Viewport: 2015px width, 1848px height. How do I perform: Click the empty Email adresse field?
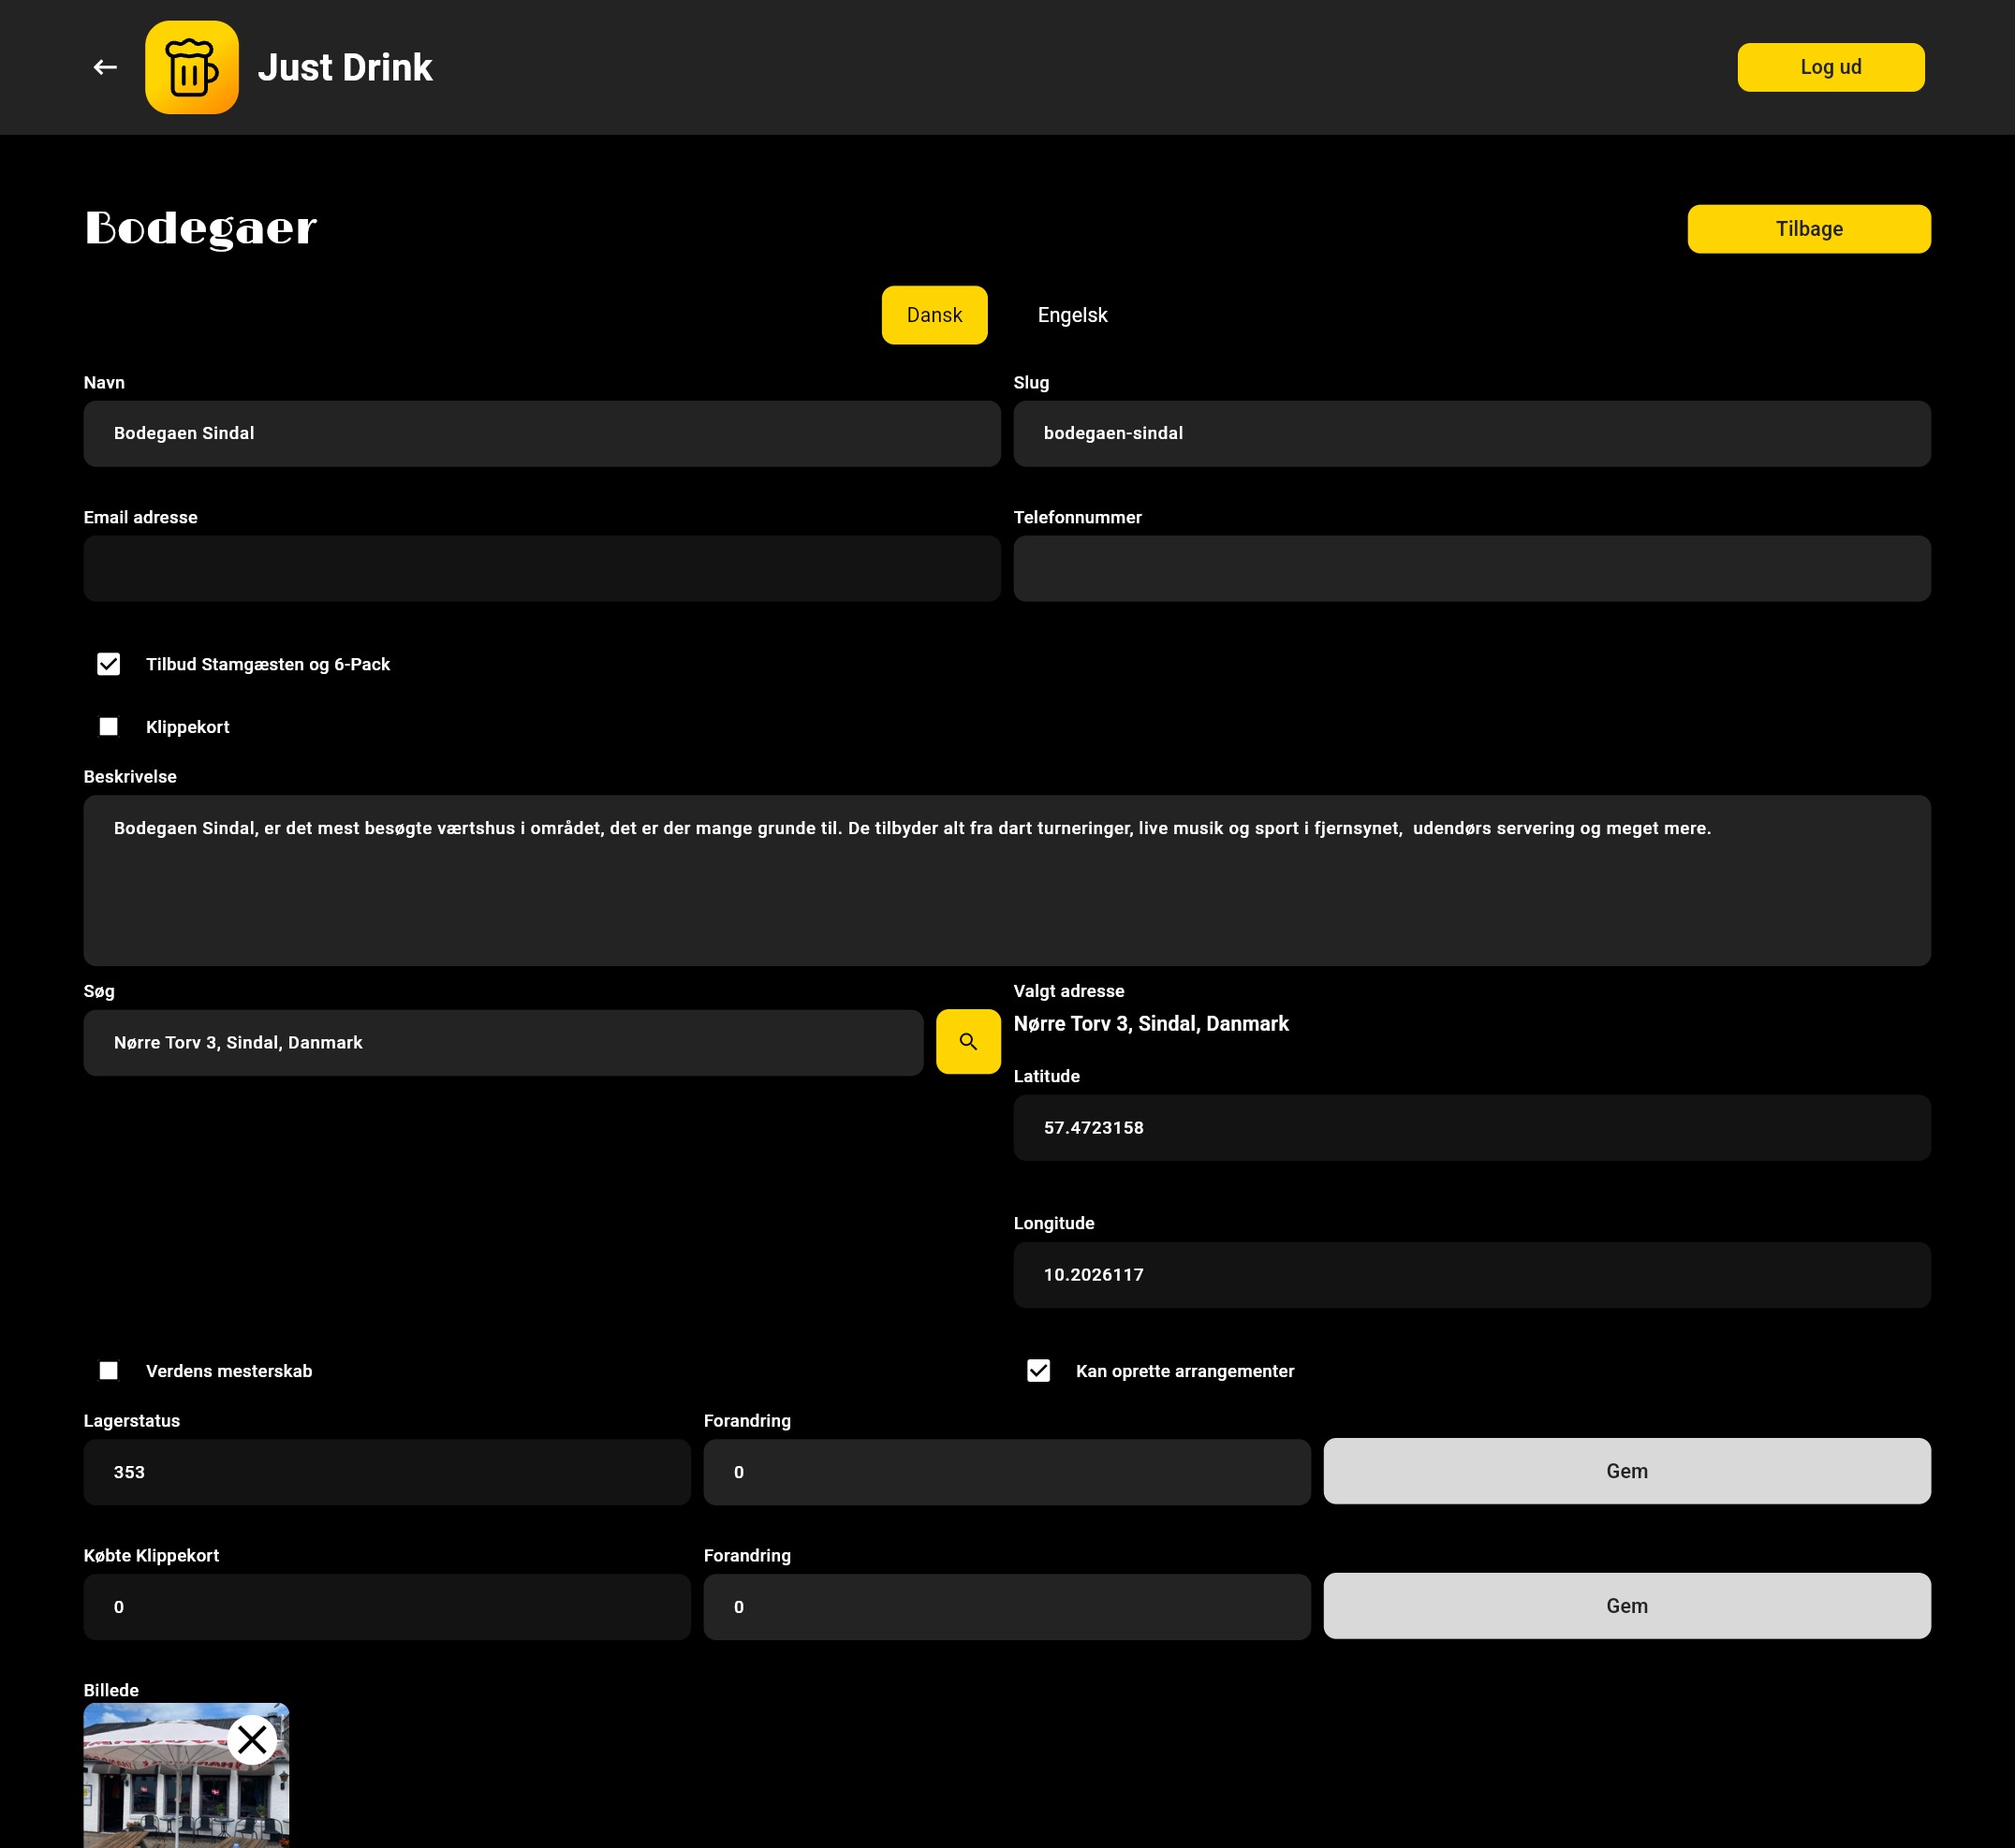[541, 568]
